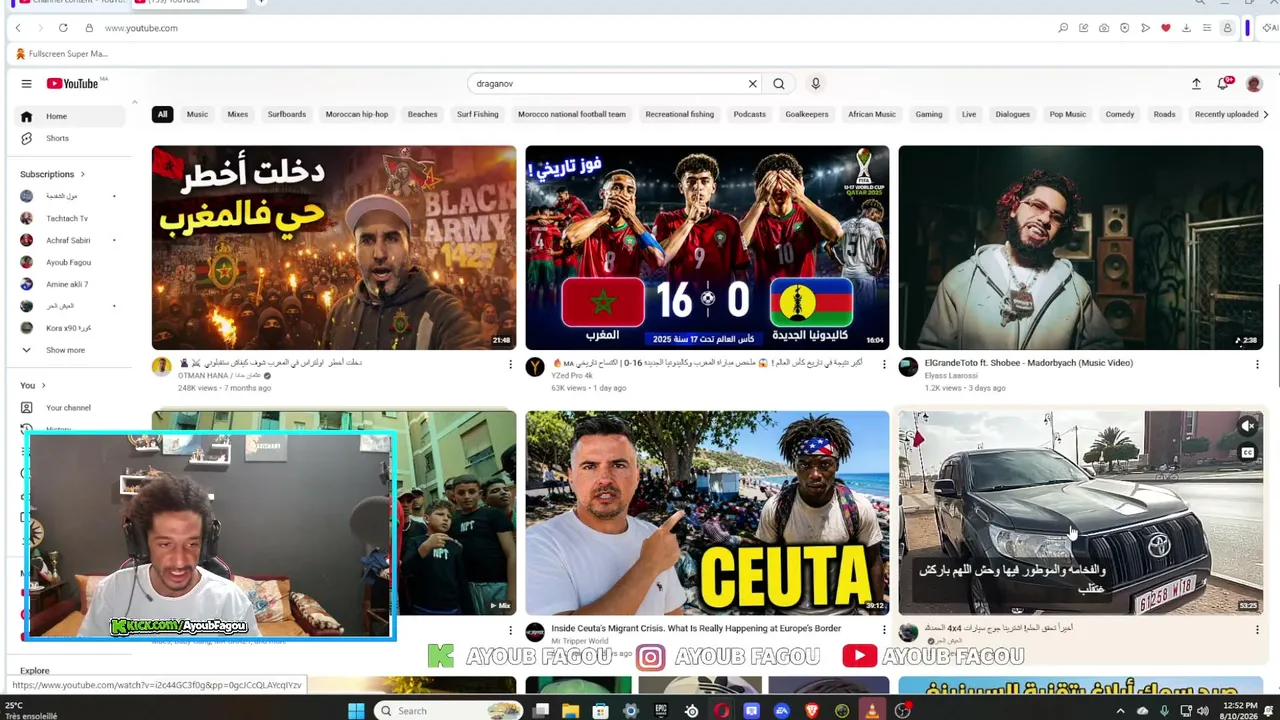Open more options for the OTMAN HANA video

coord(510,364)
